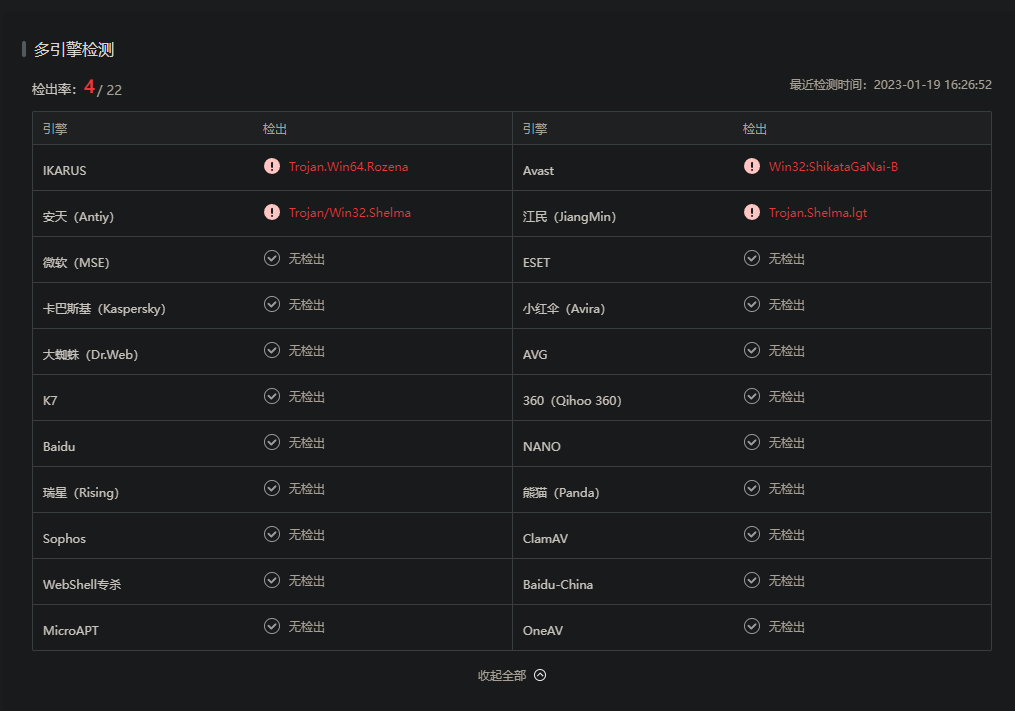The height and width of the screenshot is (711, 1015).
Task: Click Trojan.Win64.Rozena detection result
Action: 348,167
